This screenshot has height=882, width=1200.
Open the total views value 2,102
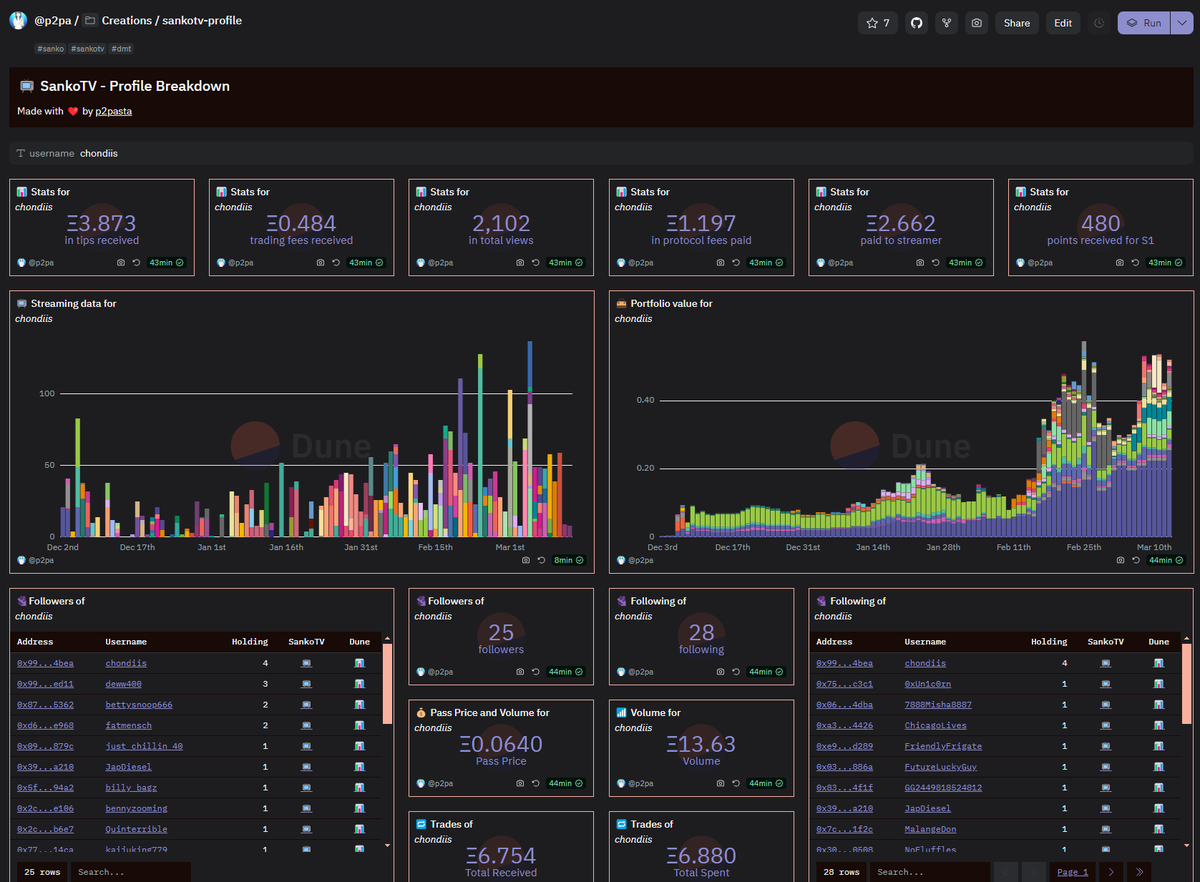point(501,223)
